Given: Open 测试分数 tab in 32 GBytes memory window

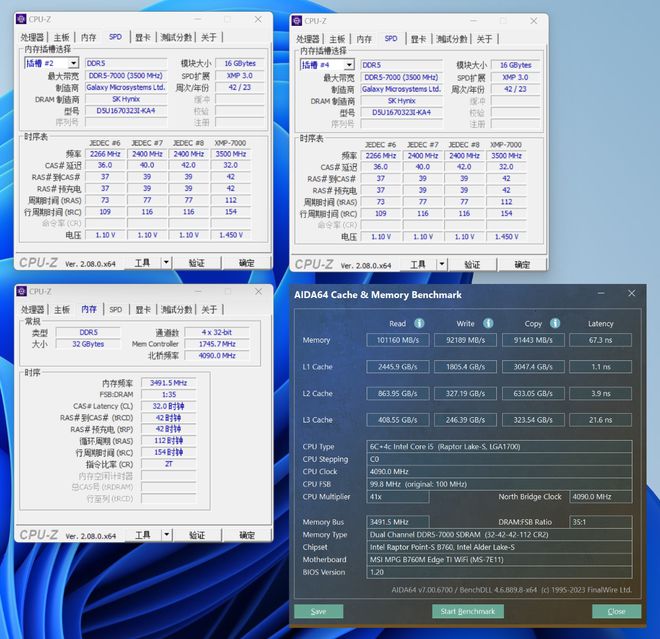Looking at the screenshot, I should point(176,310).
